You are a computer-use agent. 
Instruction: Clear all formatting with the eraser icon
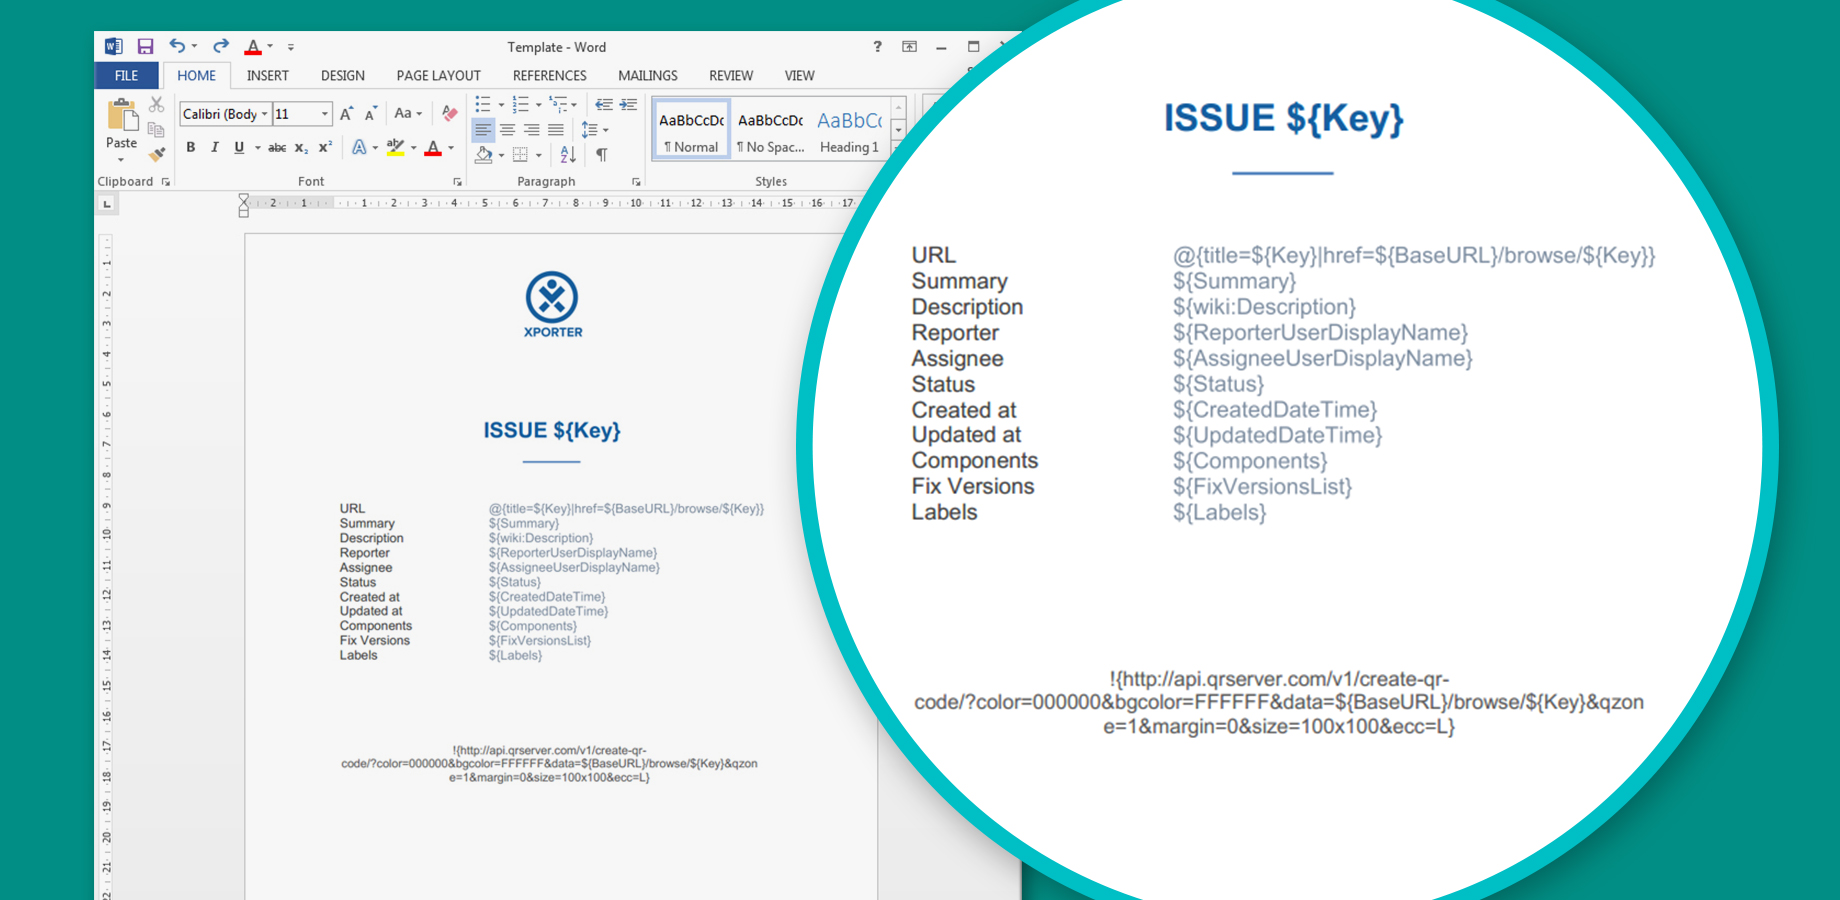pos(450,114)
